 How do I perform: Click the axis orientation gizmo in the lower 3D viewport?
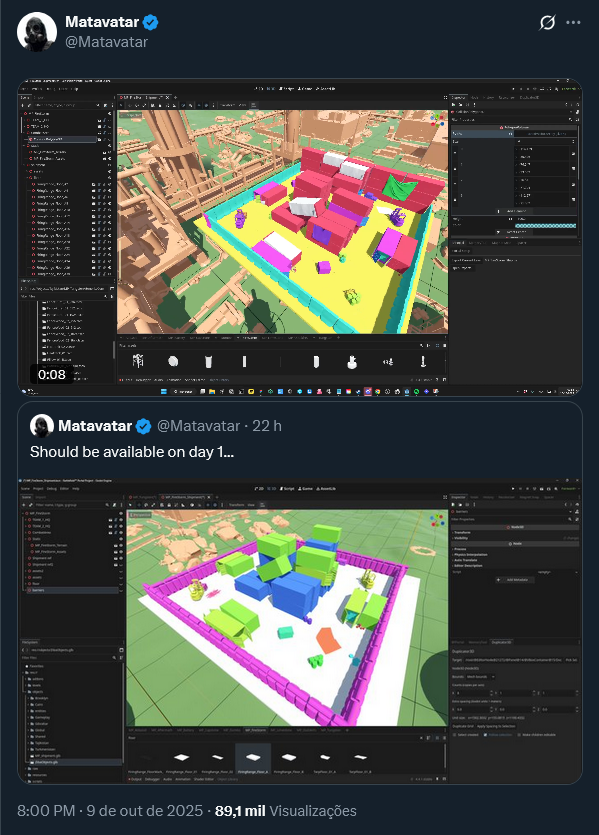(x=438, y=520)
